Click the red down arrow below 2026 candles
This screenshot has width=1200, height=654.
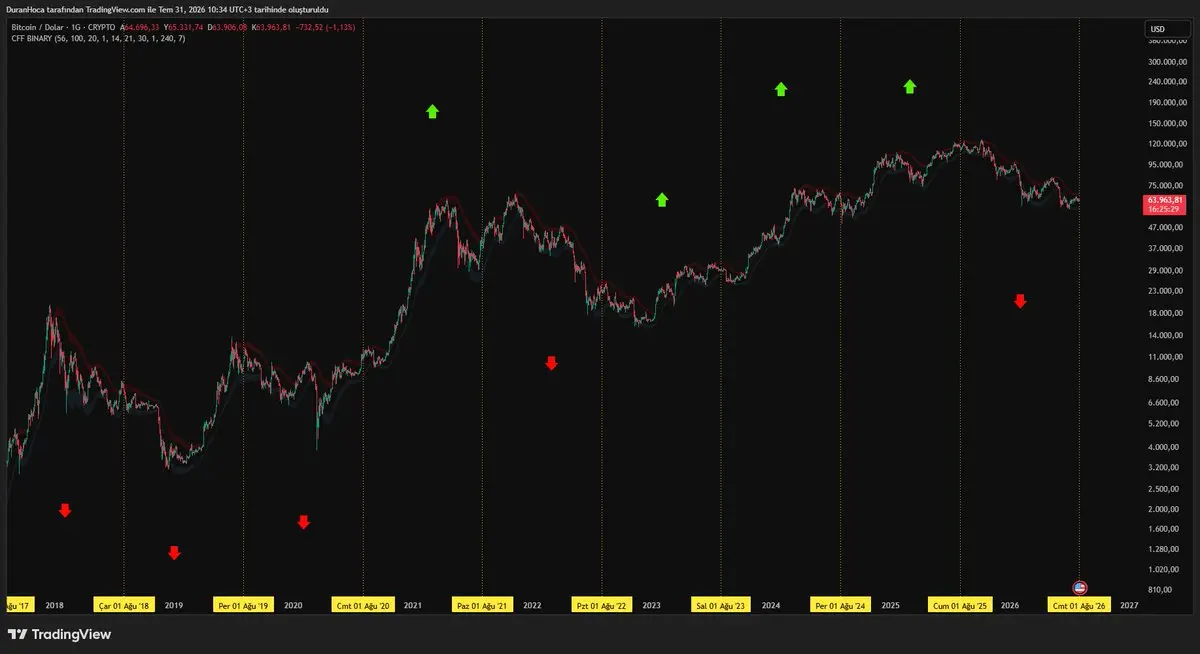point(1020,300)
